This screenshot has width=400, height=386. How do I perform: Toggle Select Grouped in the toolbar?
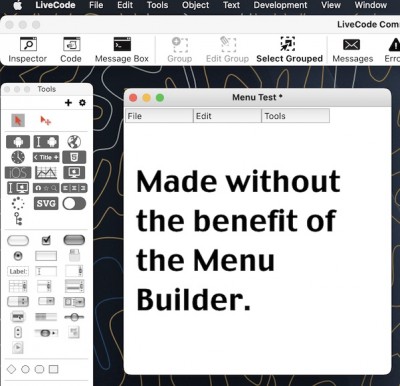289,50
